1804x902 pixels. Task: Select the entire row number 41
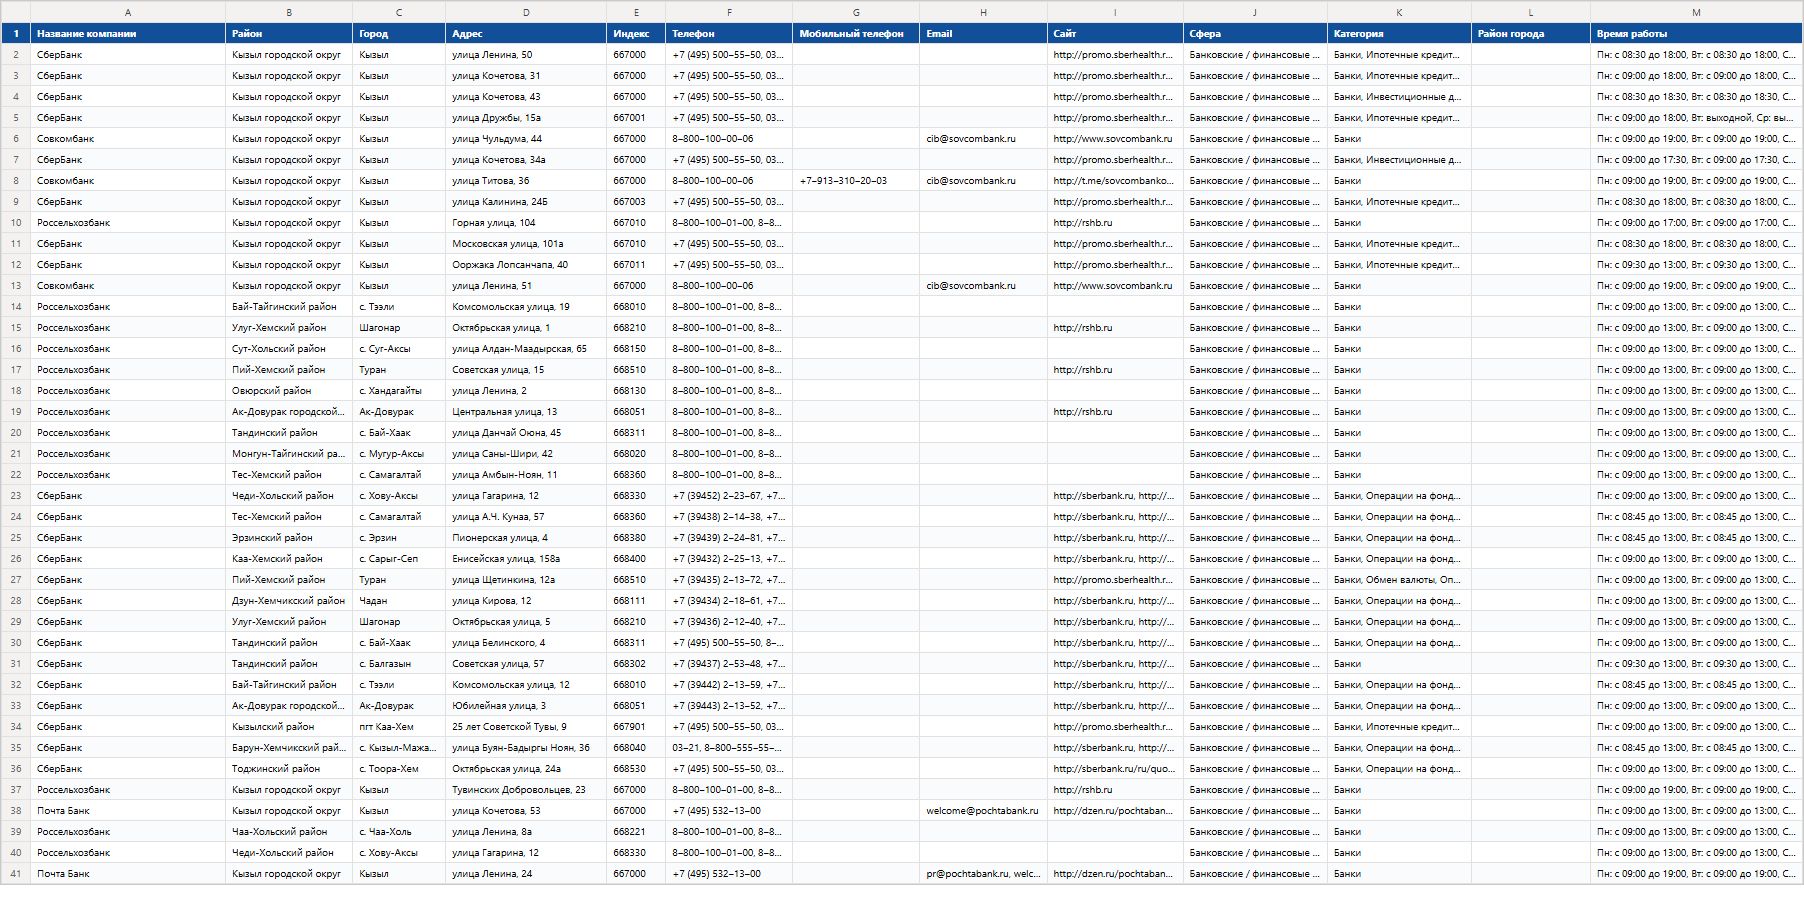point(16,874)
